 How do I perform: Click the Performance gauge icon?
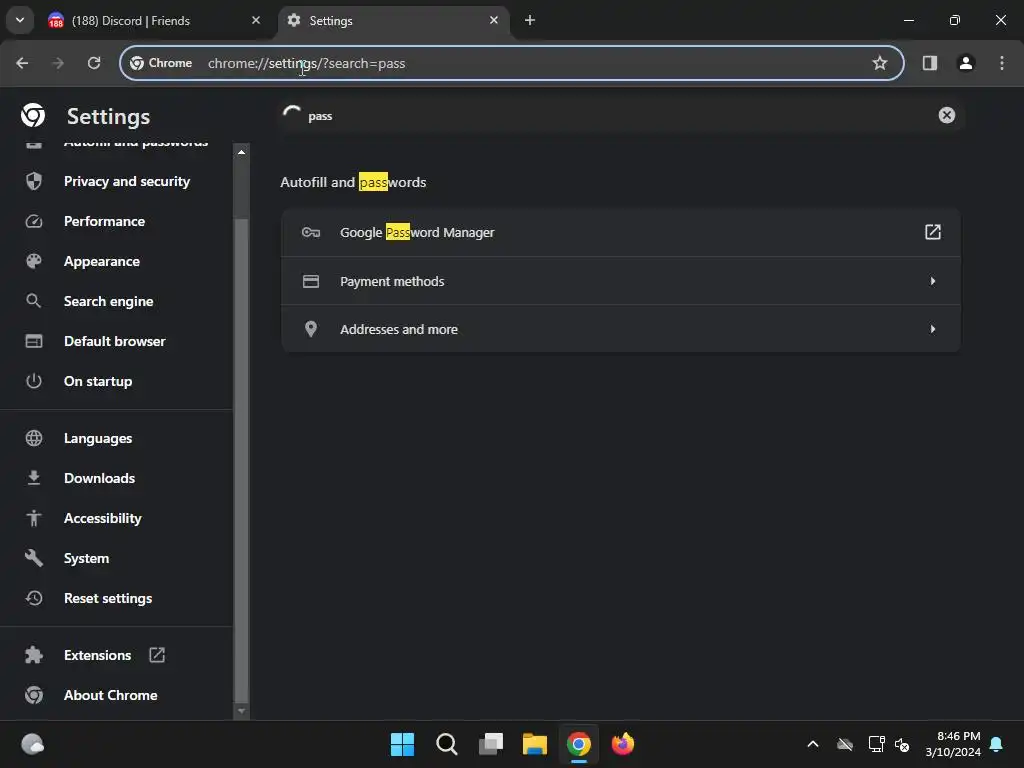tap(34, 221)
